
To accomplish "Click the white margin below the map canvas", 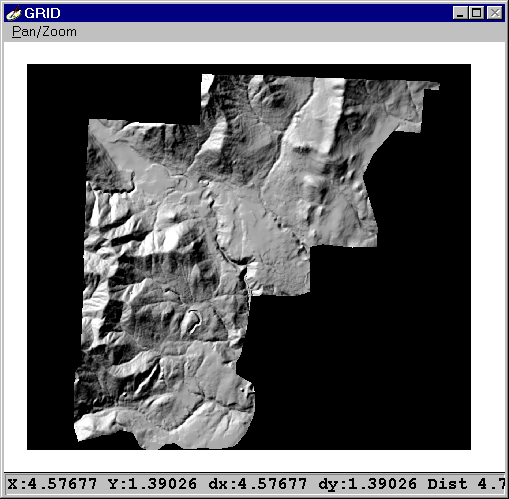I will click(254, 461).
